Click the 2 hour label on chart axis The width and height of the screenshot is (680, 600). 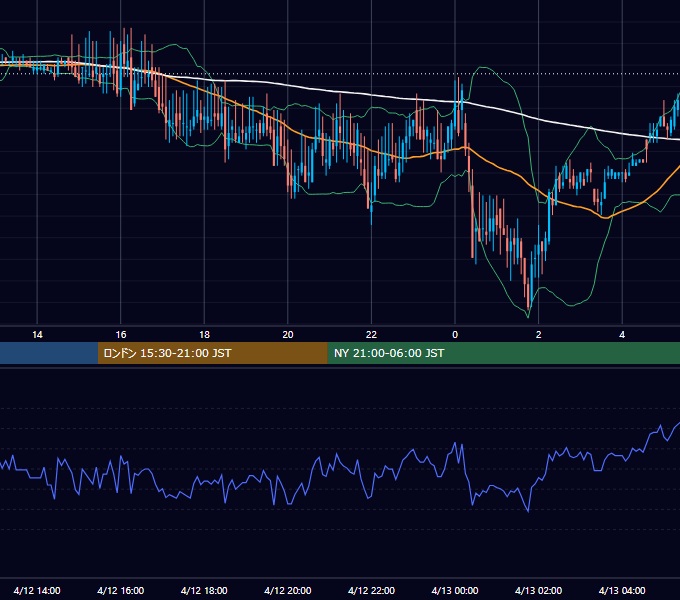(539, 335)
